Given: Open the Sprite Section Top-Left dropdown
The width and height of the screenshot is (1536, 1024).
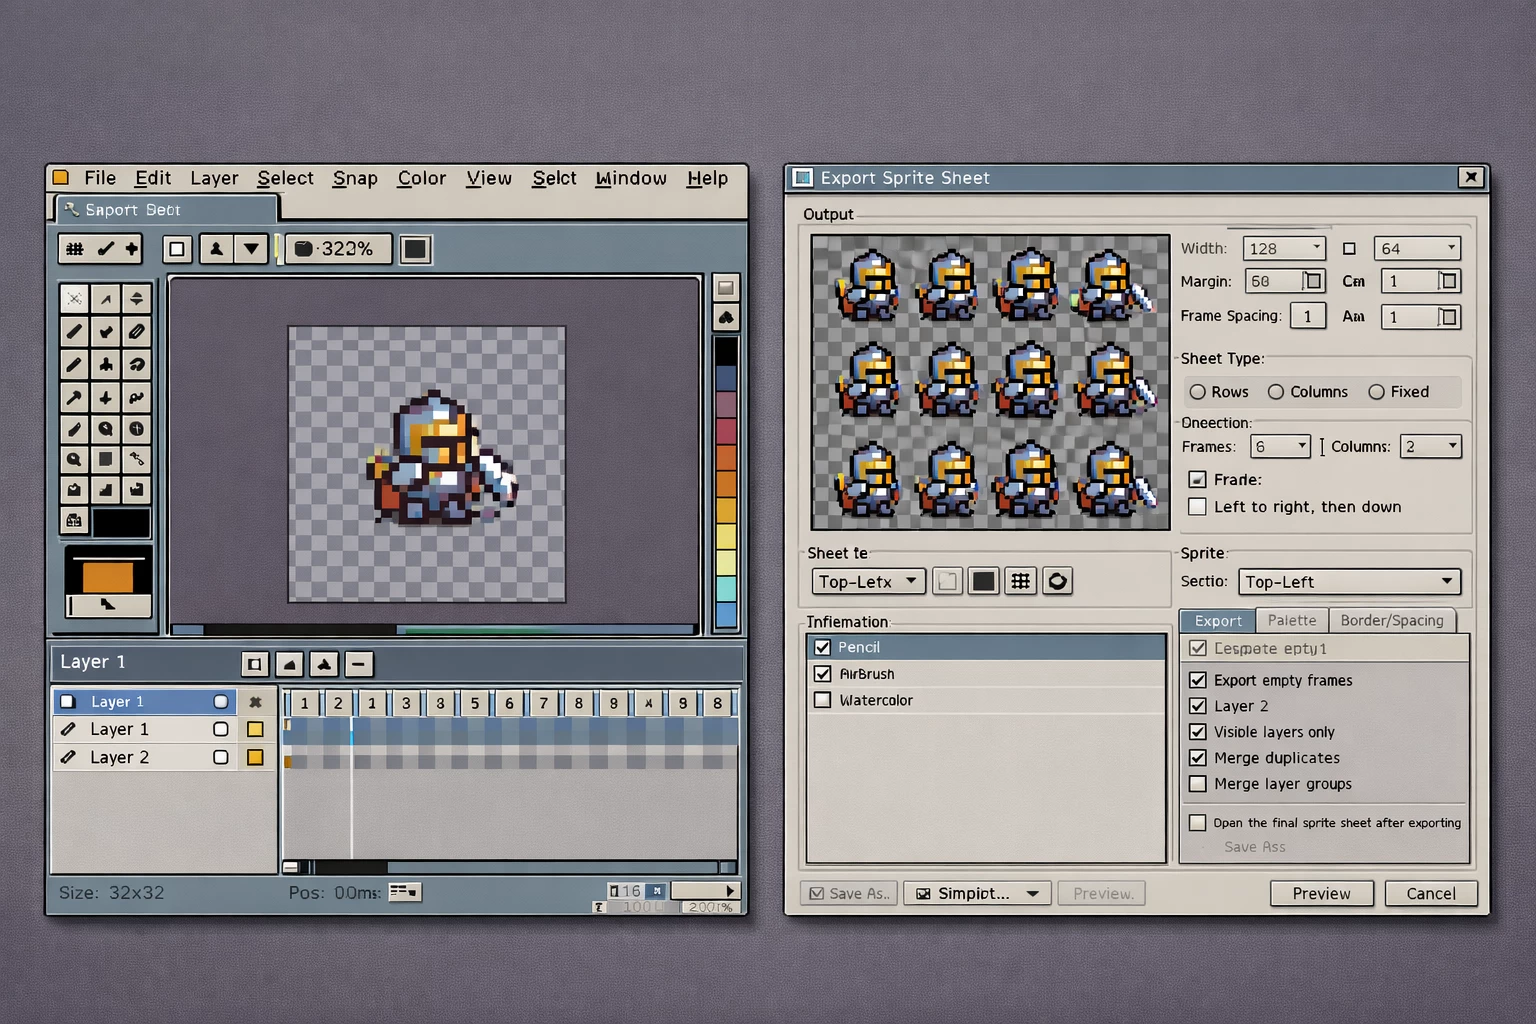Looking at the screenshot, I should point(1349,582).
